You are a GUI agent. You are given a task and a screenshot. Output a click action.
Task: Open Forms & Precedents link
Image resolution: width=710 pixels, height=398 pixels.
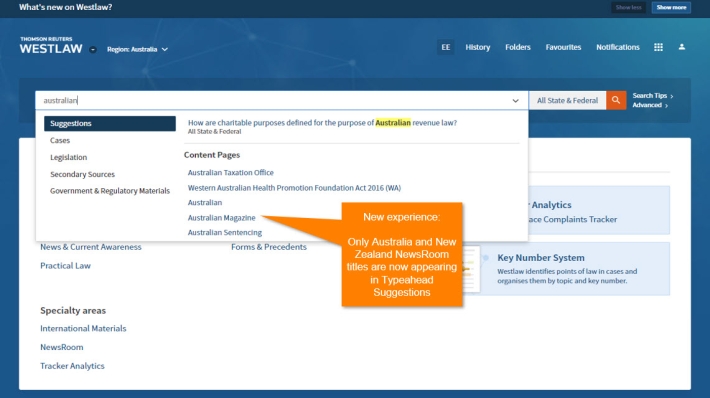[269, 247]
